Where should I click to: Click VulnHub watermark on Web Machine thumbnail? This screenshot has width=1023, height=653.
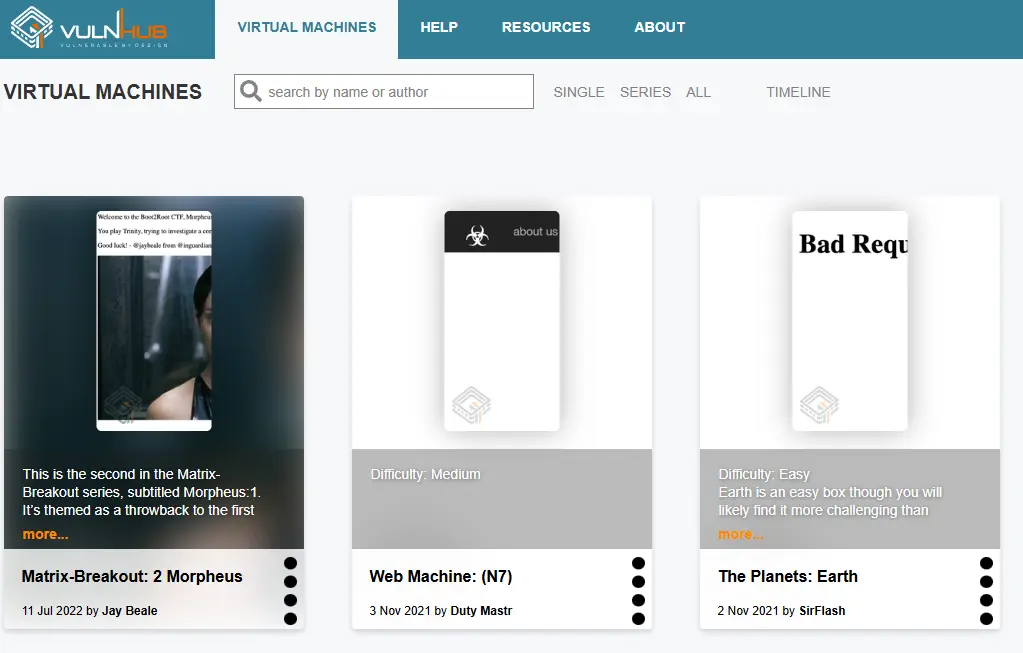click(471, 405)
